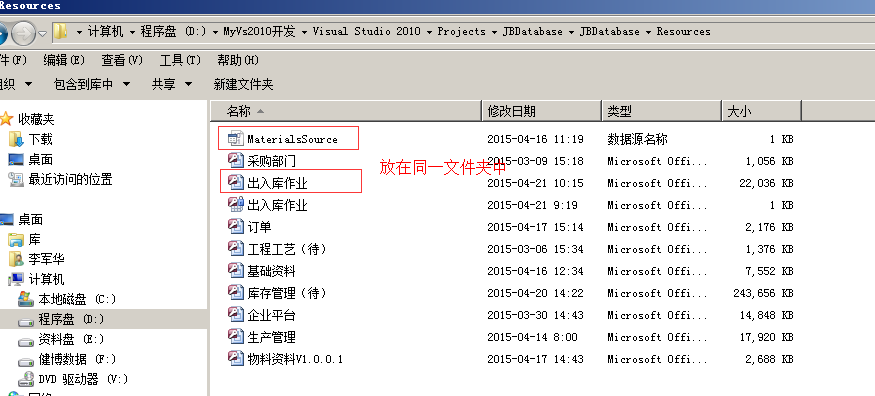Click size 17,920 KB

pos(766,337)
